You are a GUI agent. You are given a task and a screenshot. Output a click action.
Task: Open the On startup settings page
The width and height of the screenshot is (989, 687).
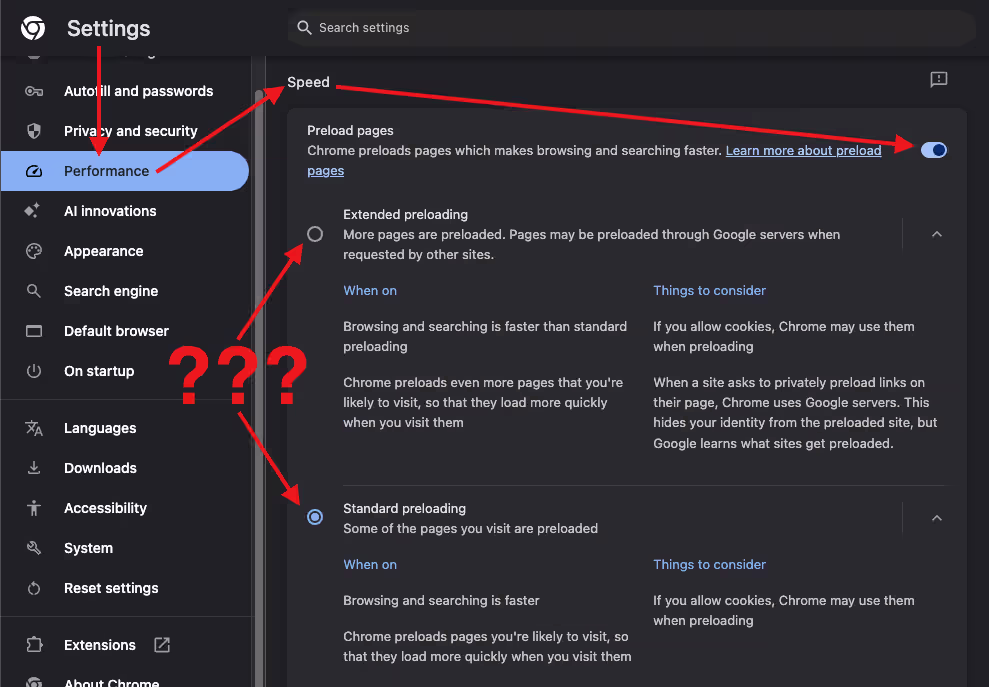click(99, 371)
